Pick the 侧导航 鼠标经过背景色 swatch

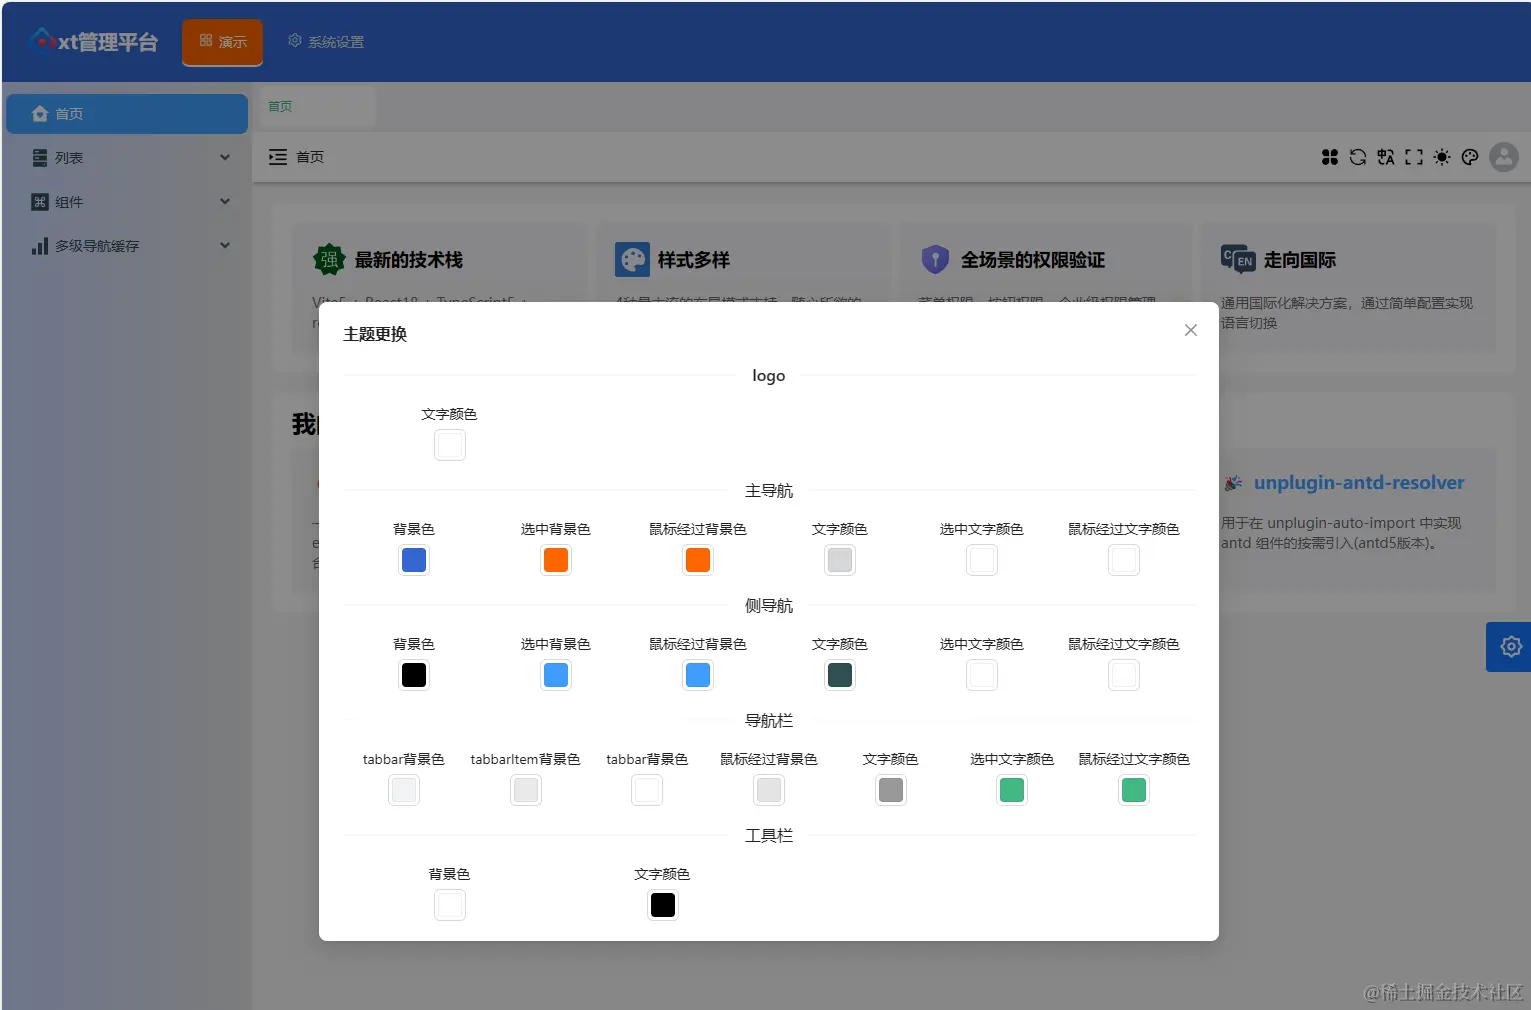click(x=698, y=675)
